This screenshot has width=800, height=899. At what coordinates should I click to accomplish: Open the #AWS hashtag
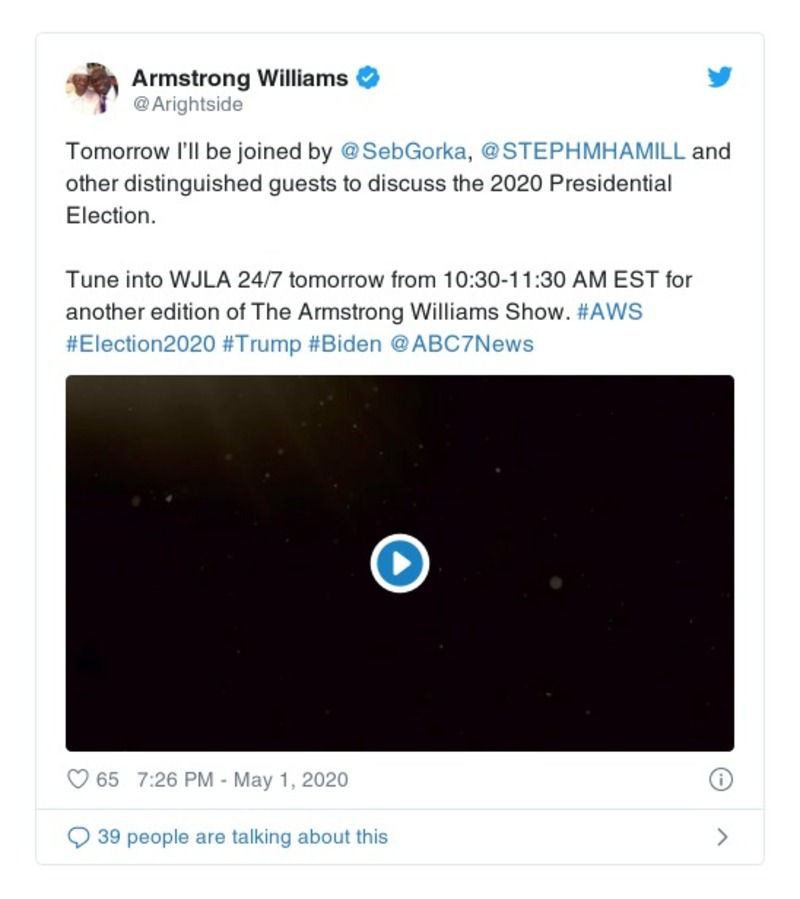610,312
